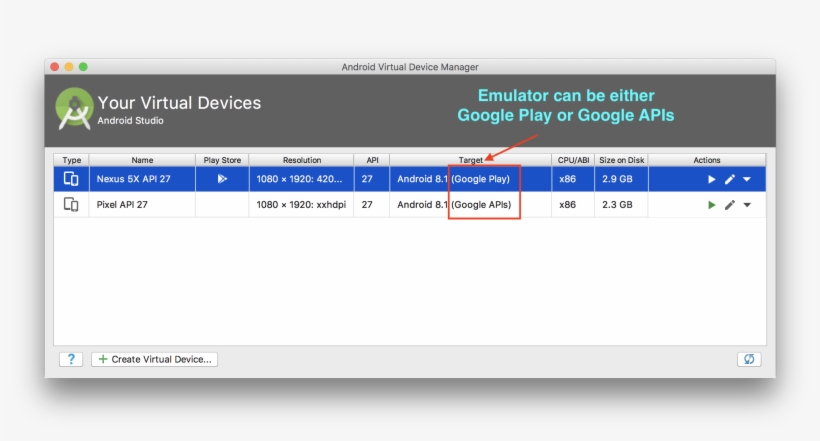Edit the Pixel API 27 device
This screenshot has height=441, width=820.
[x=730, y=205]
